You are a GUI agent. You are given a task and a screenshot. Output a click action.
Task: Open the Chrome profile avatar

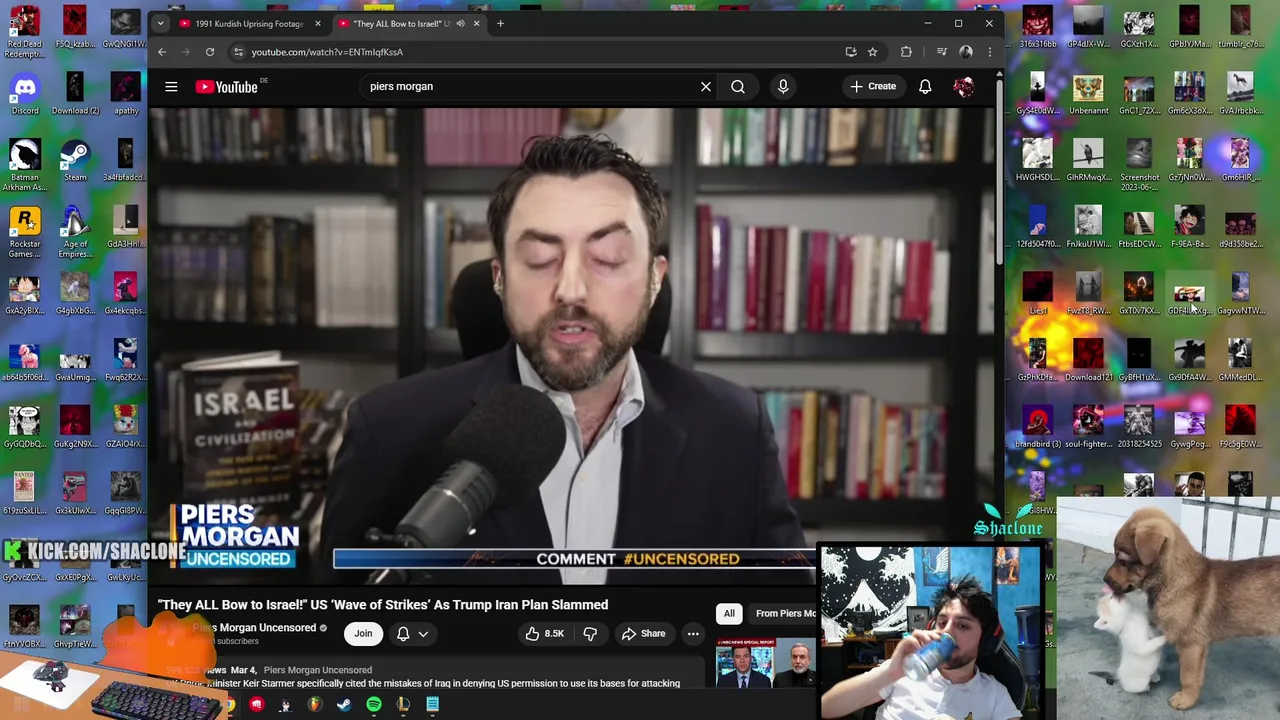point(966,52)
